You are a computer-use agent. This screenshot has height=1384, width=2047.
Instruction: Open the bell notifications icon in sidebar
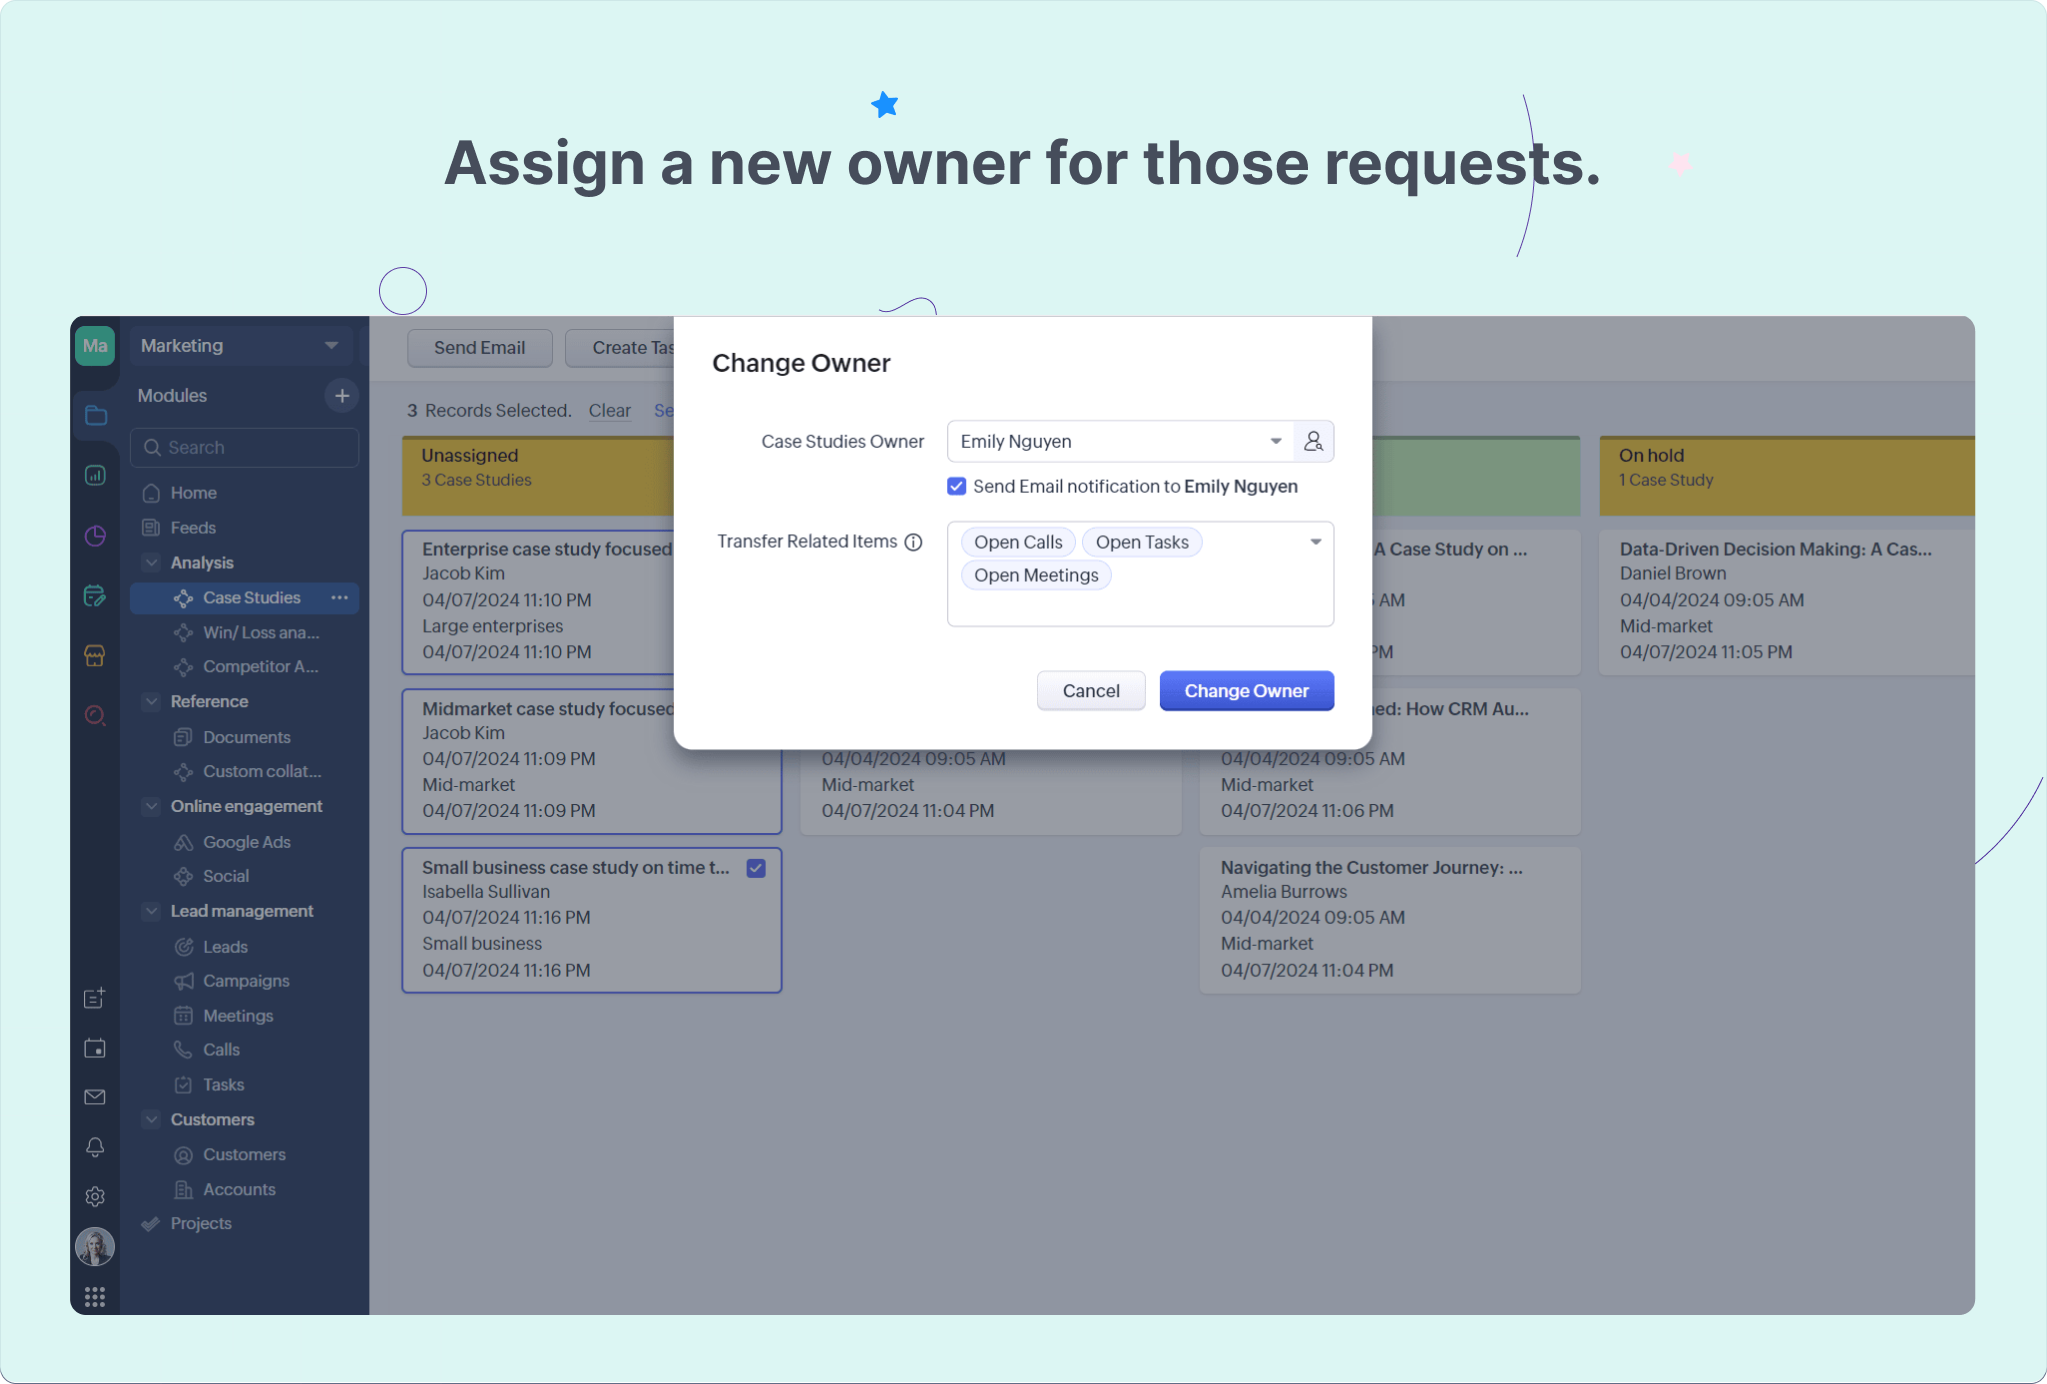(x=95, y=1147)
